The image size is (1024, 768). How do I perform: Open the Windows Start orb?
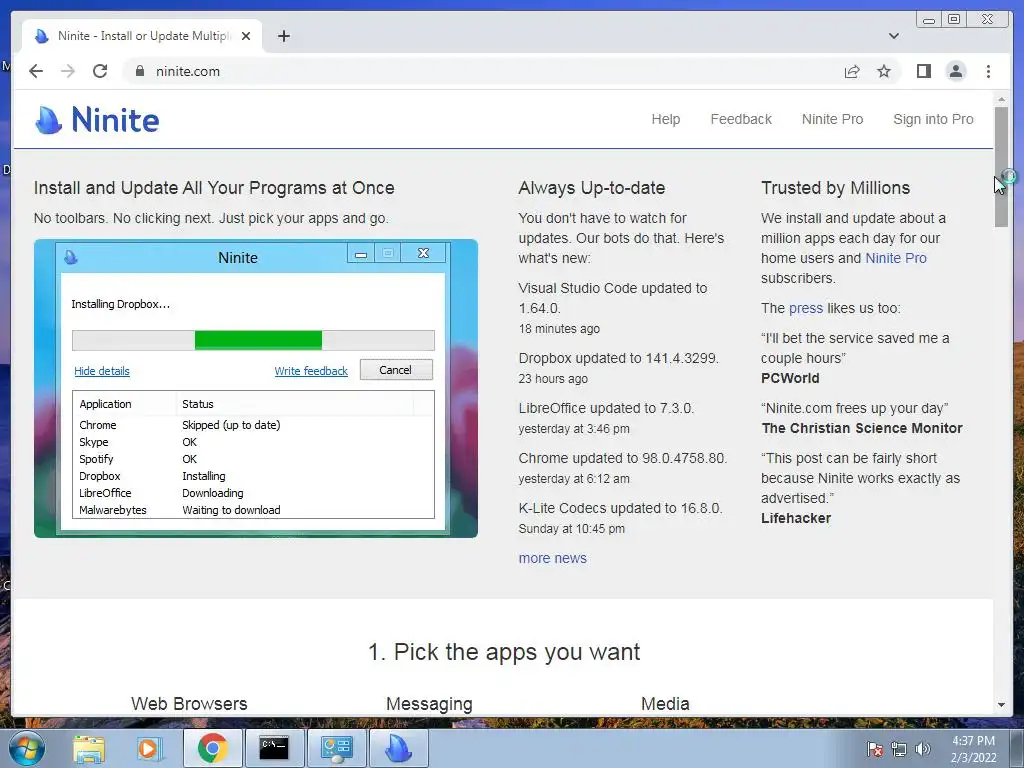point(26,748)
